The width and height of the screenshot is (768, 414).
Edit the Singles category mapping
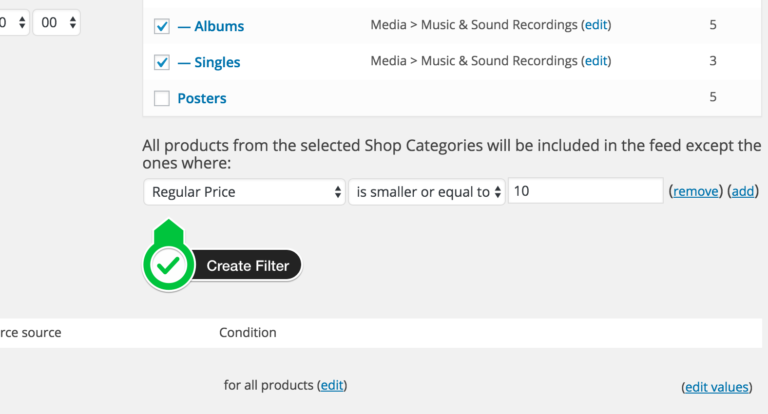coord(596,61)
